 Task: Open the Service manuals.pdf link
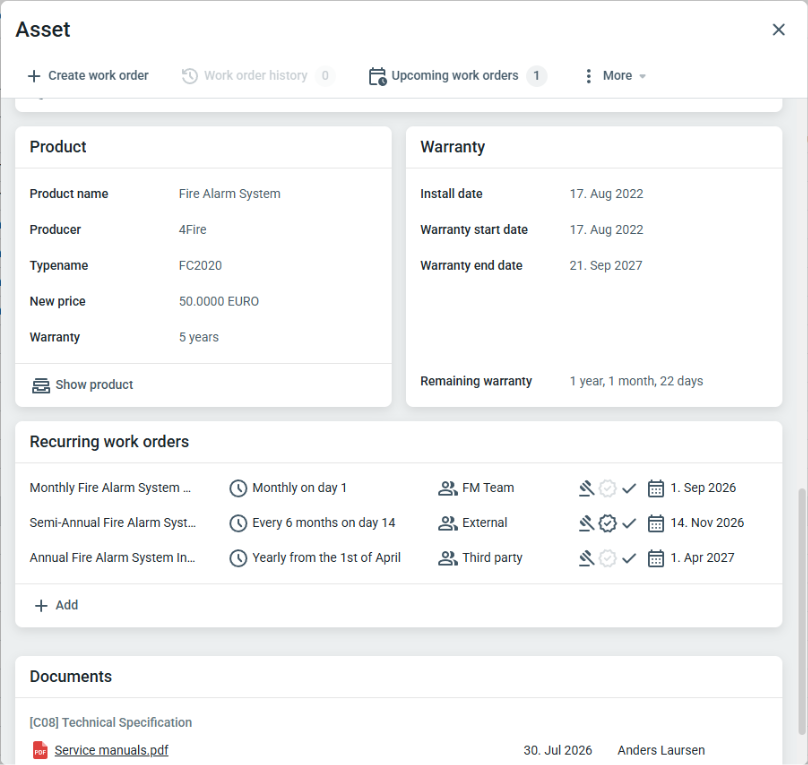111,751
